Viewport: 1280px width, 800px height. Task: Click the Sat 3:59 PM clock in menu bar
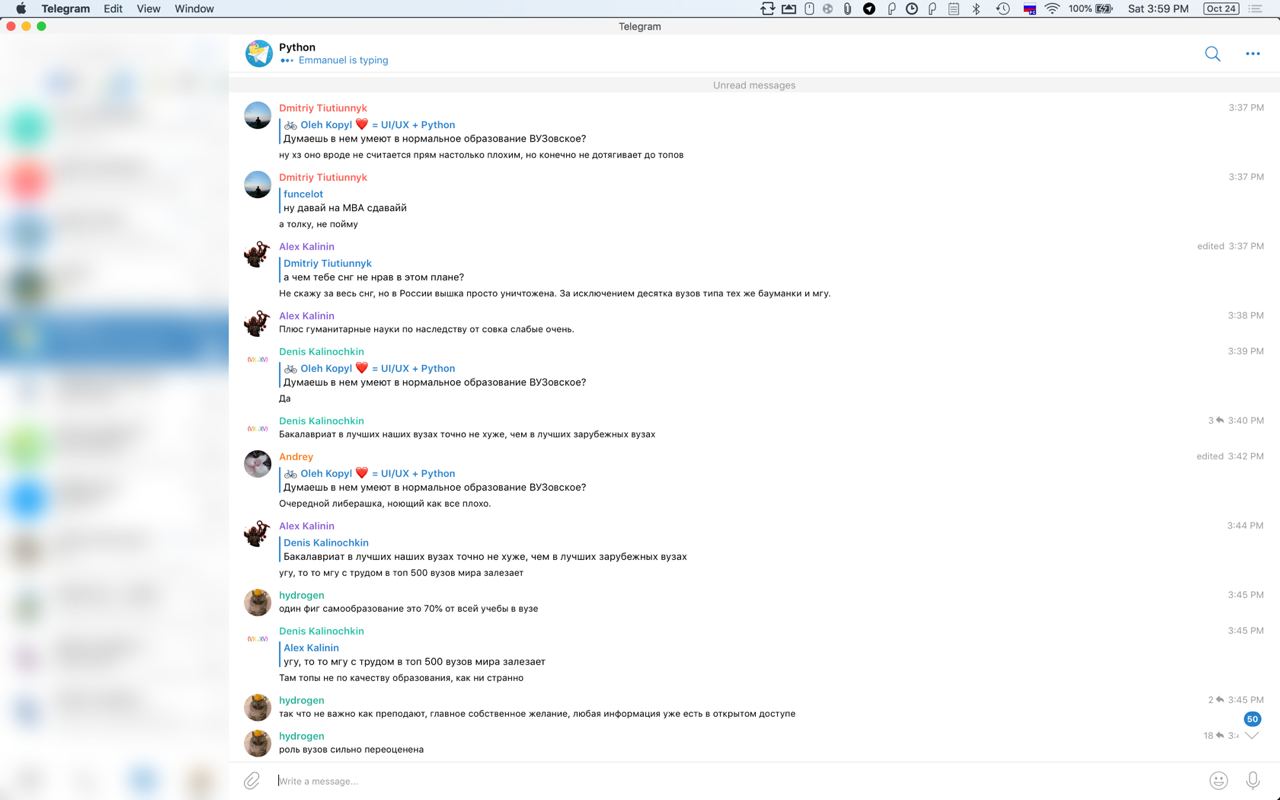(x=1158, y=8)
